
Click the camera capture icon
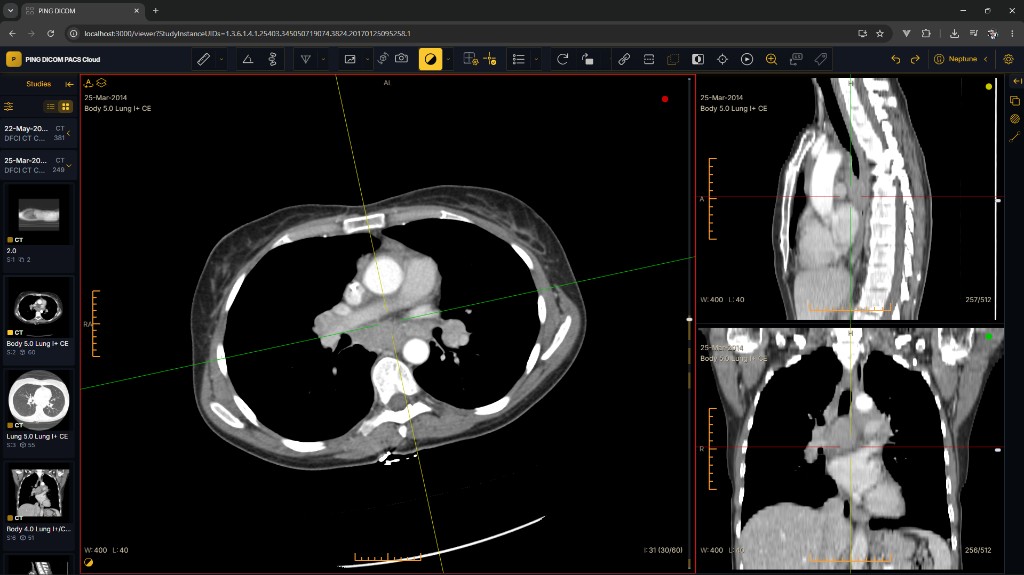[402, 59]
